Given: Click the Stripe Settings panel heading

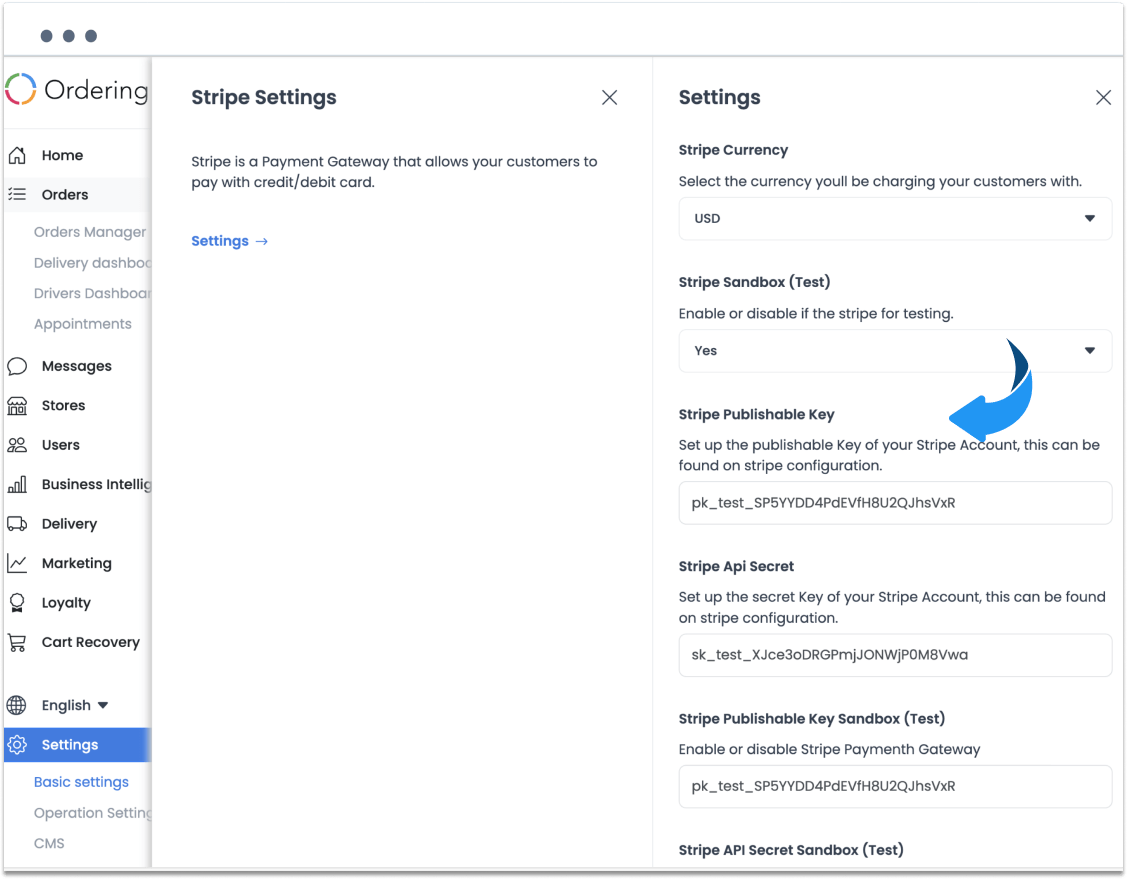Looking at the screenshot, I should click(x=264, y=97).
